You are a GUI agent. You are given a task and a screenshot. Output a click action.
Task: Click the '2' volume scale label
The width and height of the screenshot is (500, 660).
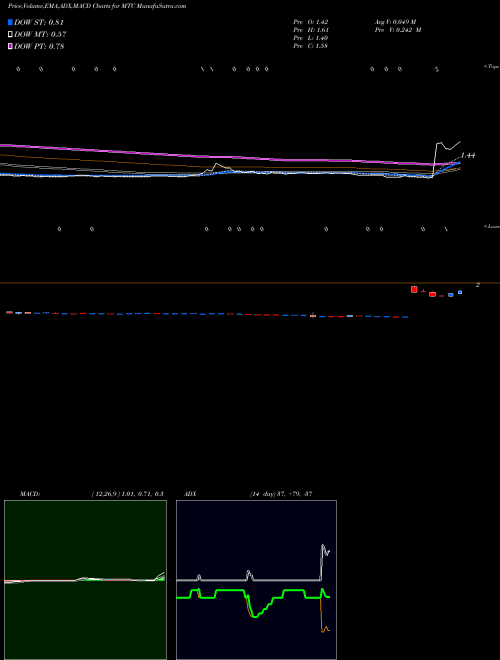coord(478,285)
